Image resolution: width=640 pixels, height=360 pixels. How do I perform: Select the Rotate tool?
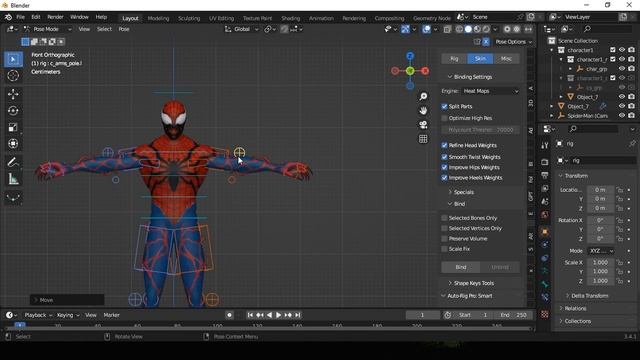click(13, 111)
